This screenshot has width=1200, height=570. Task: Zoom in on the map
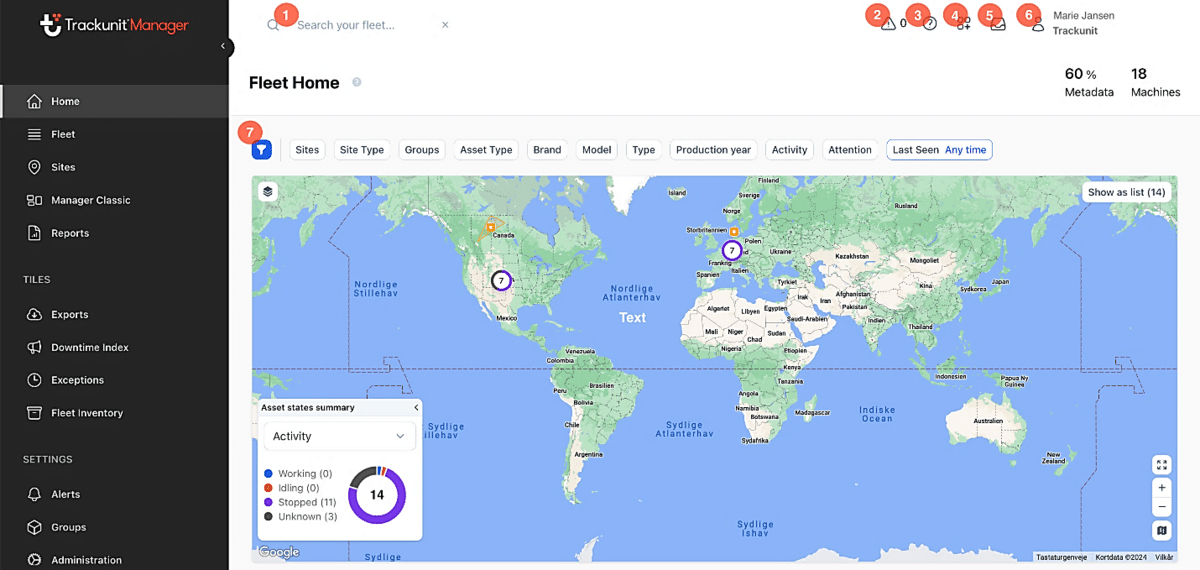click(1161, 488)
